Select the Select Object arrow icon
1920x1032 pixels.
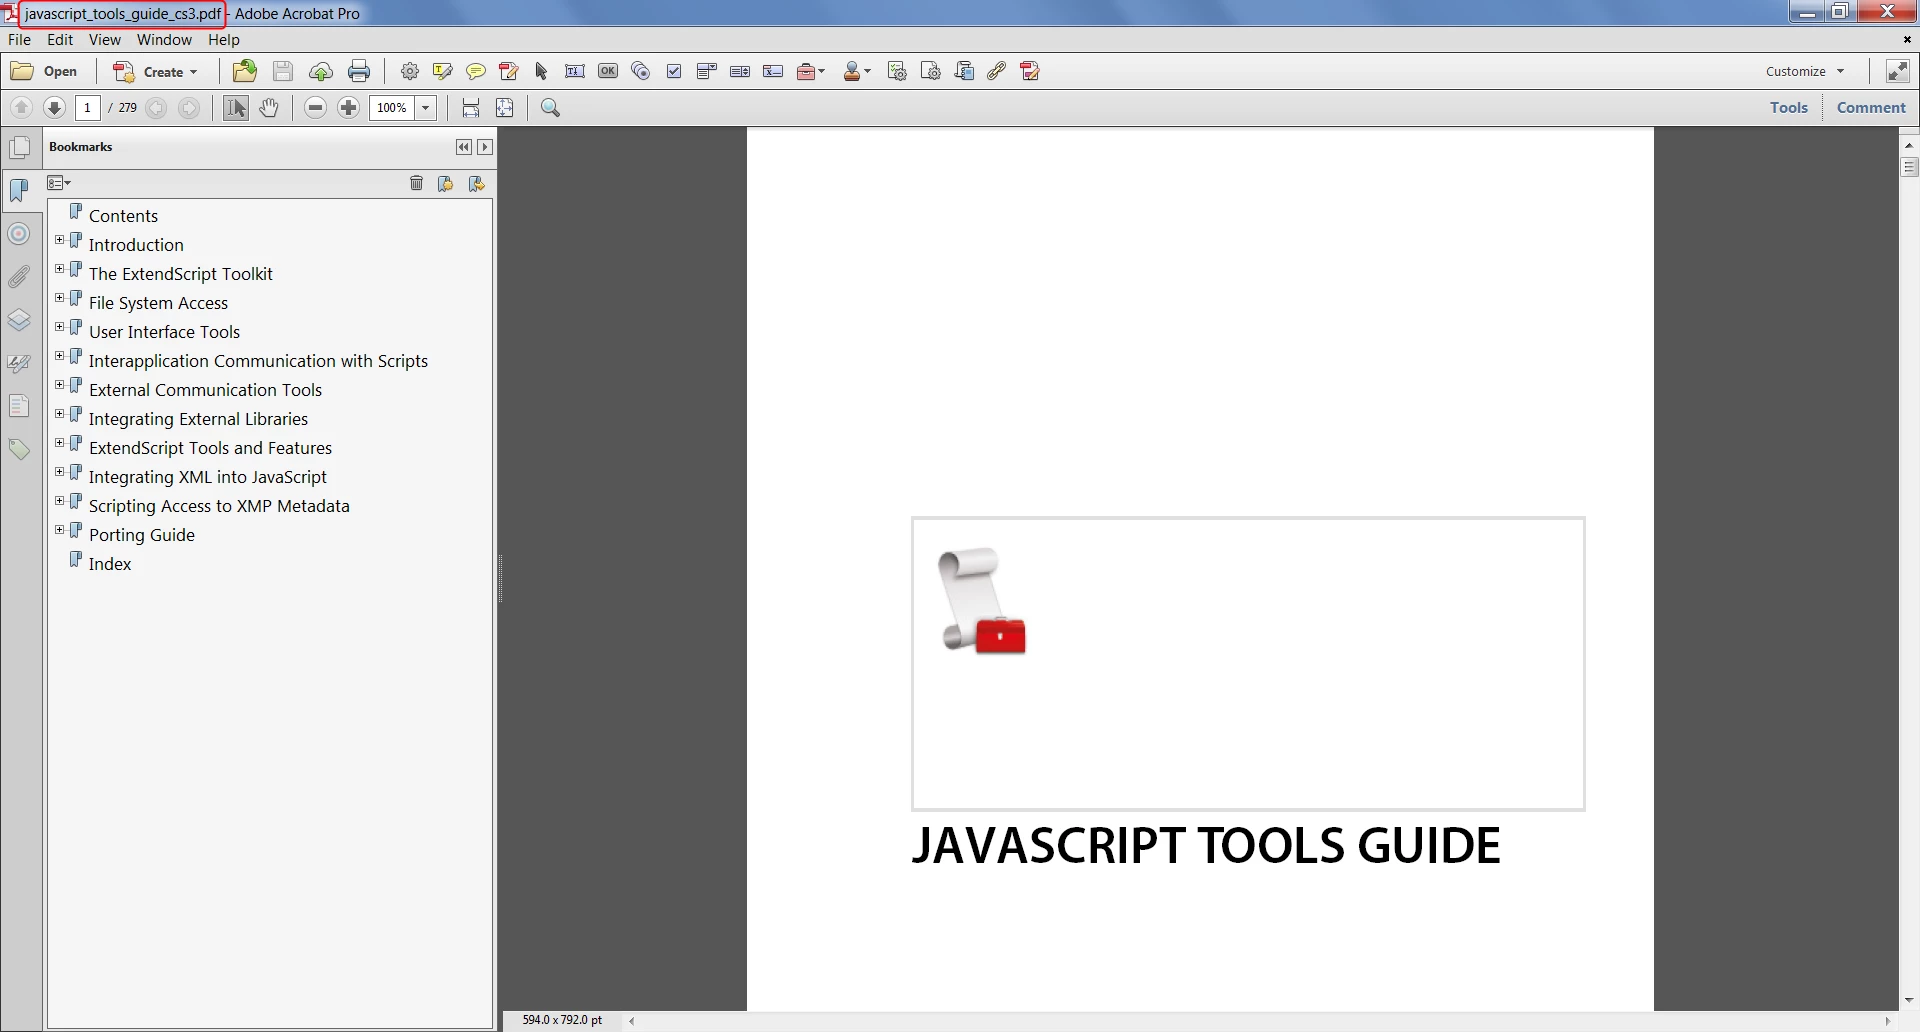[x=541, y=71]
